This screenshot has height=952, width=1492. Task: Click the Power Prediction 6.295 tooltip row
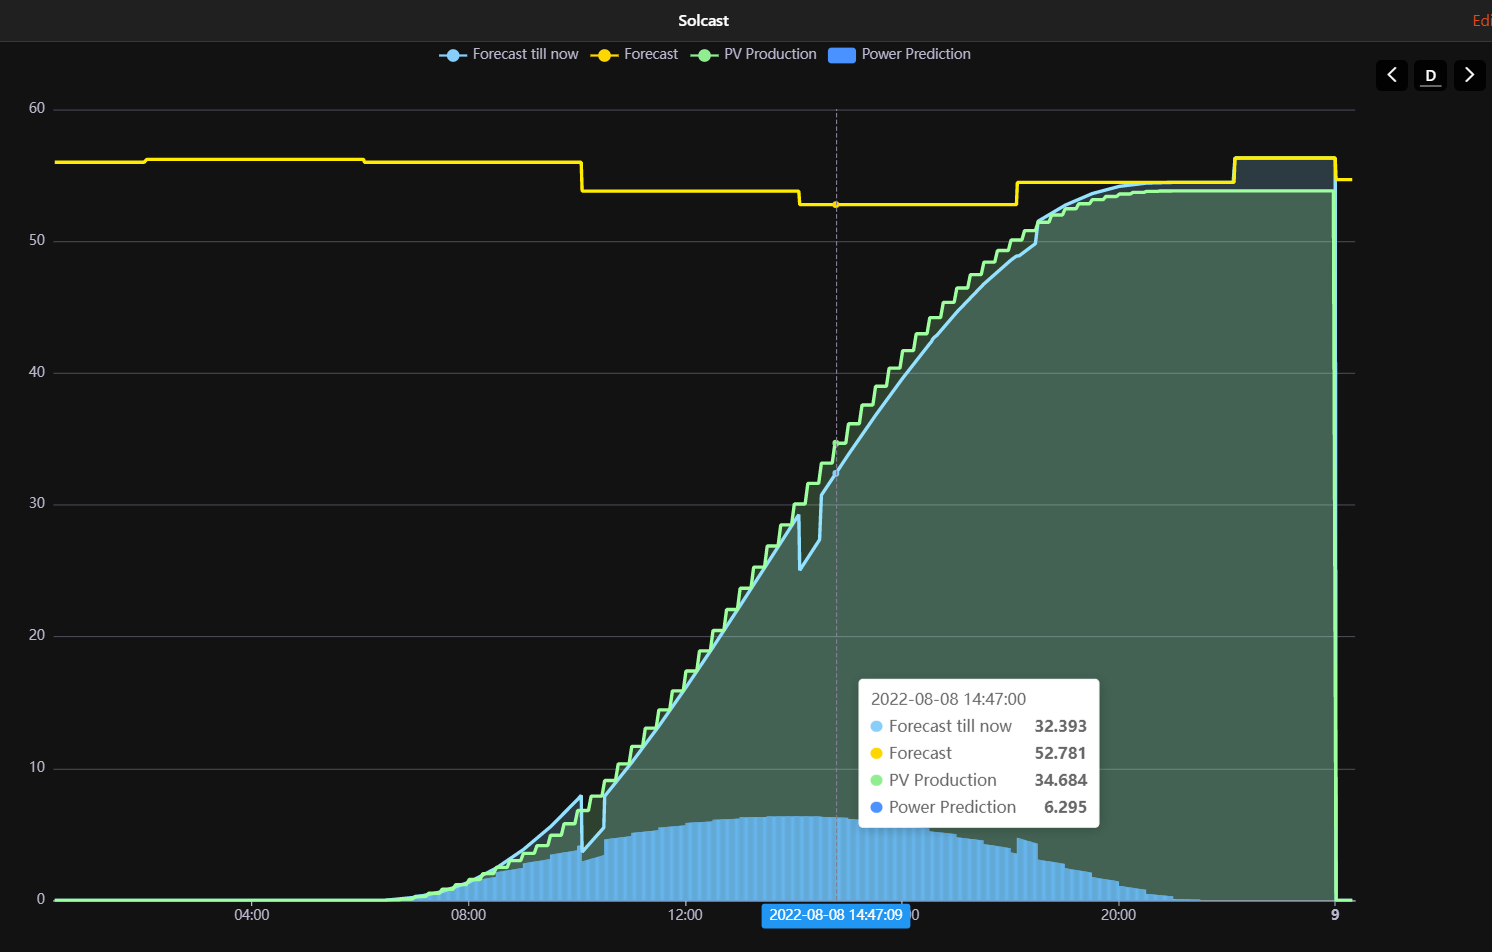[x=978, y=807]
